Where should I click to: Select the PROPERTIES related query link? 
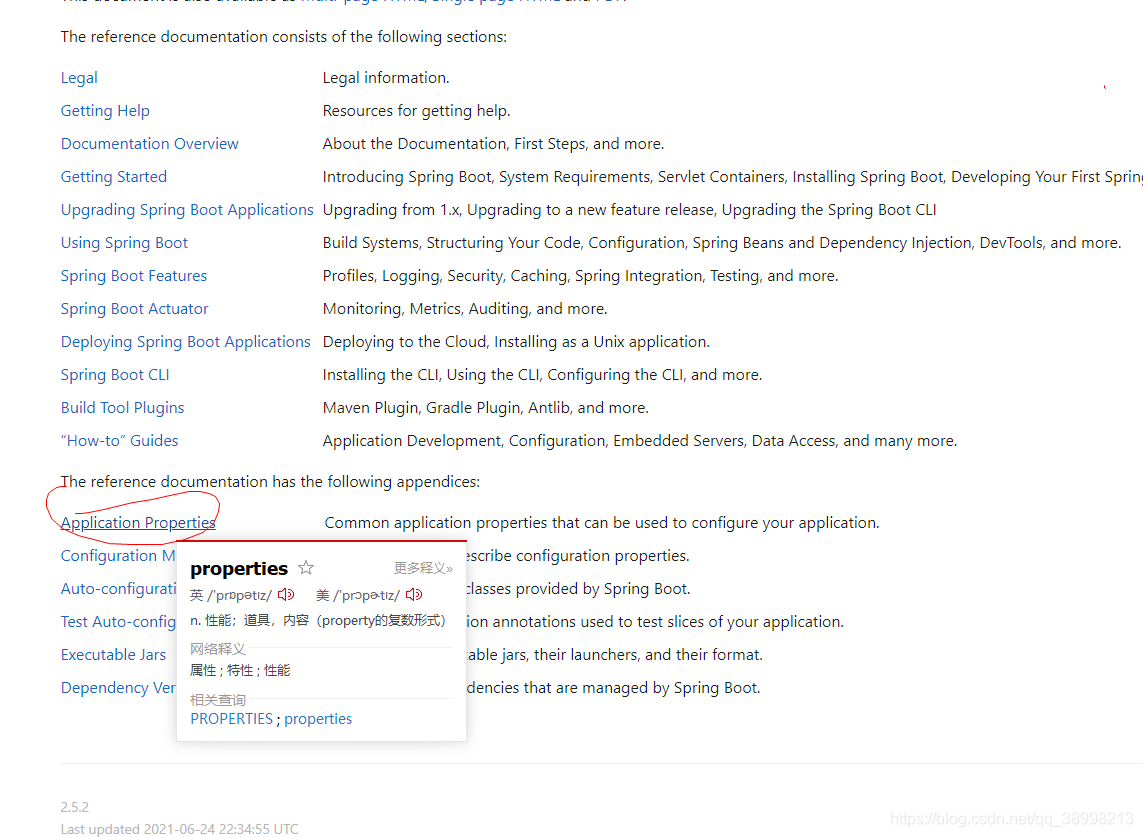[231, 719]
